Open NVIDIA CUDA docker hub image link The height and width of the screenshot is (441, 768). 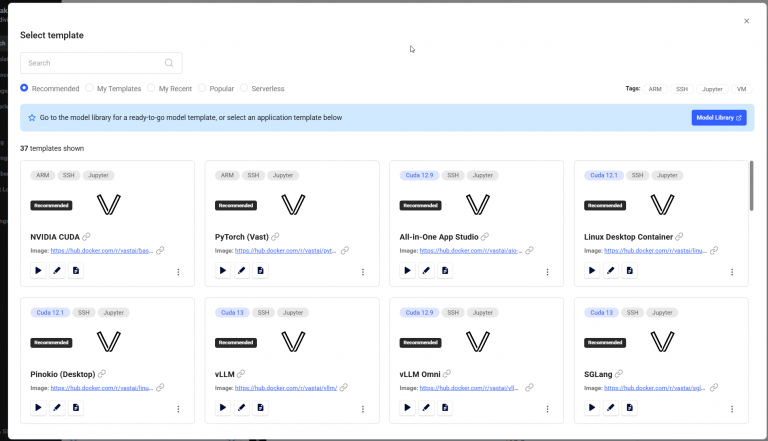pyautogui.click(x=102, y=251)
